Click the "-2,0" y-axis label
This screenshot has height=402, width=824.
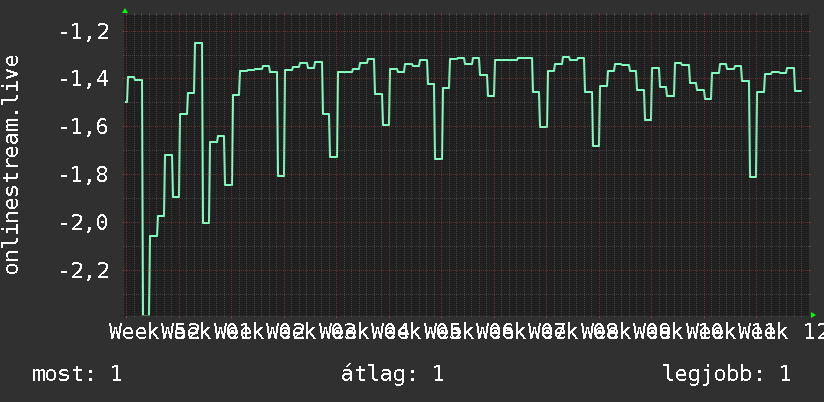point(84,223)
